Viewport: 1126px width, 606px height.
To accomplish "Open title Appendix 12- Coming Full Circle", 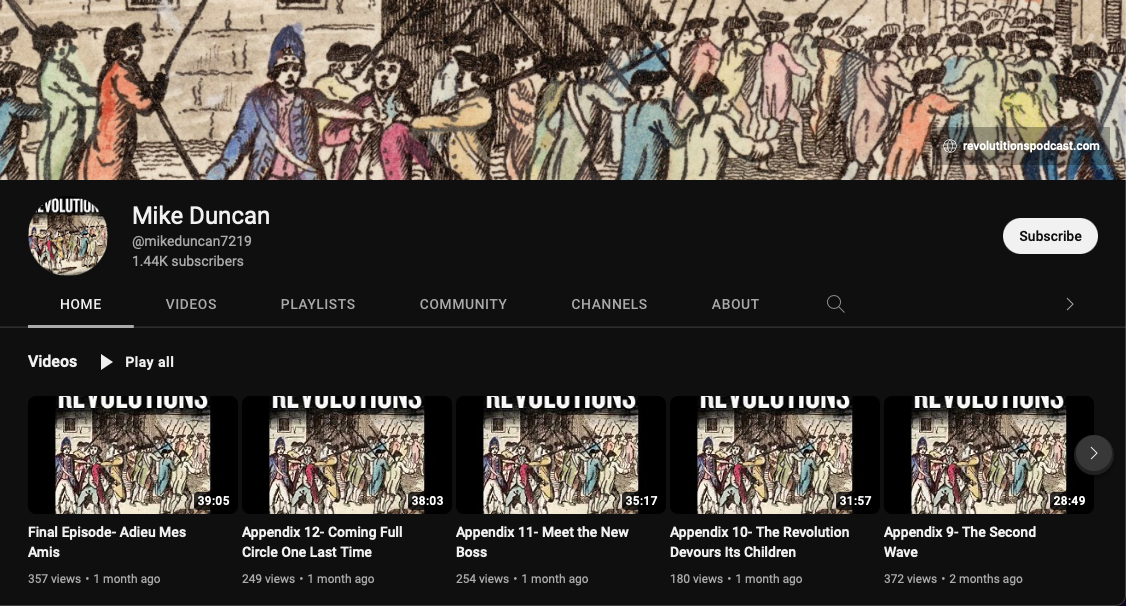I will (322, 542).
